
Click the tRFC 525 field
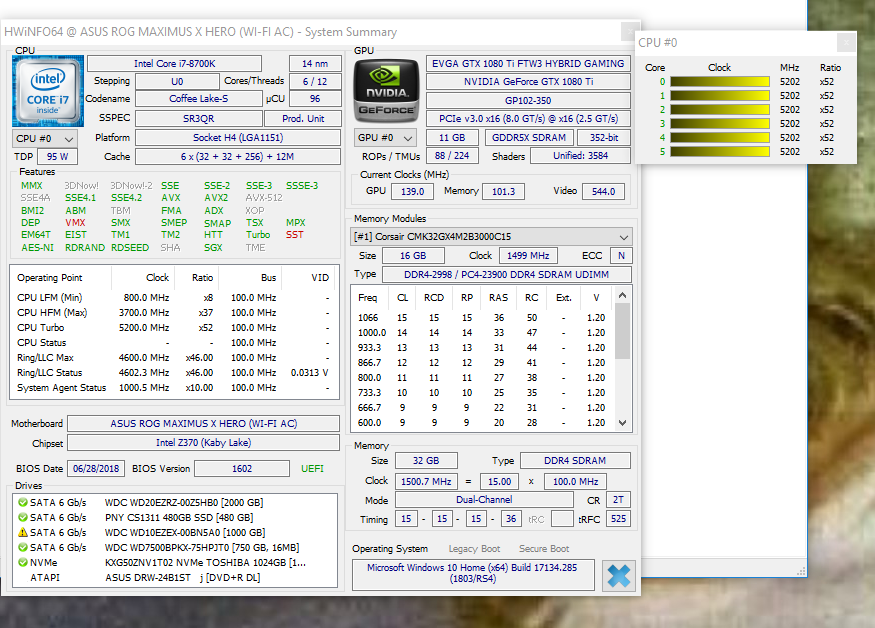pos(618,519)
